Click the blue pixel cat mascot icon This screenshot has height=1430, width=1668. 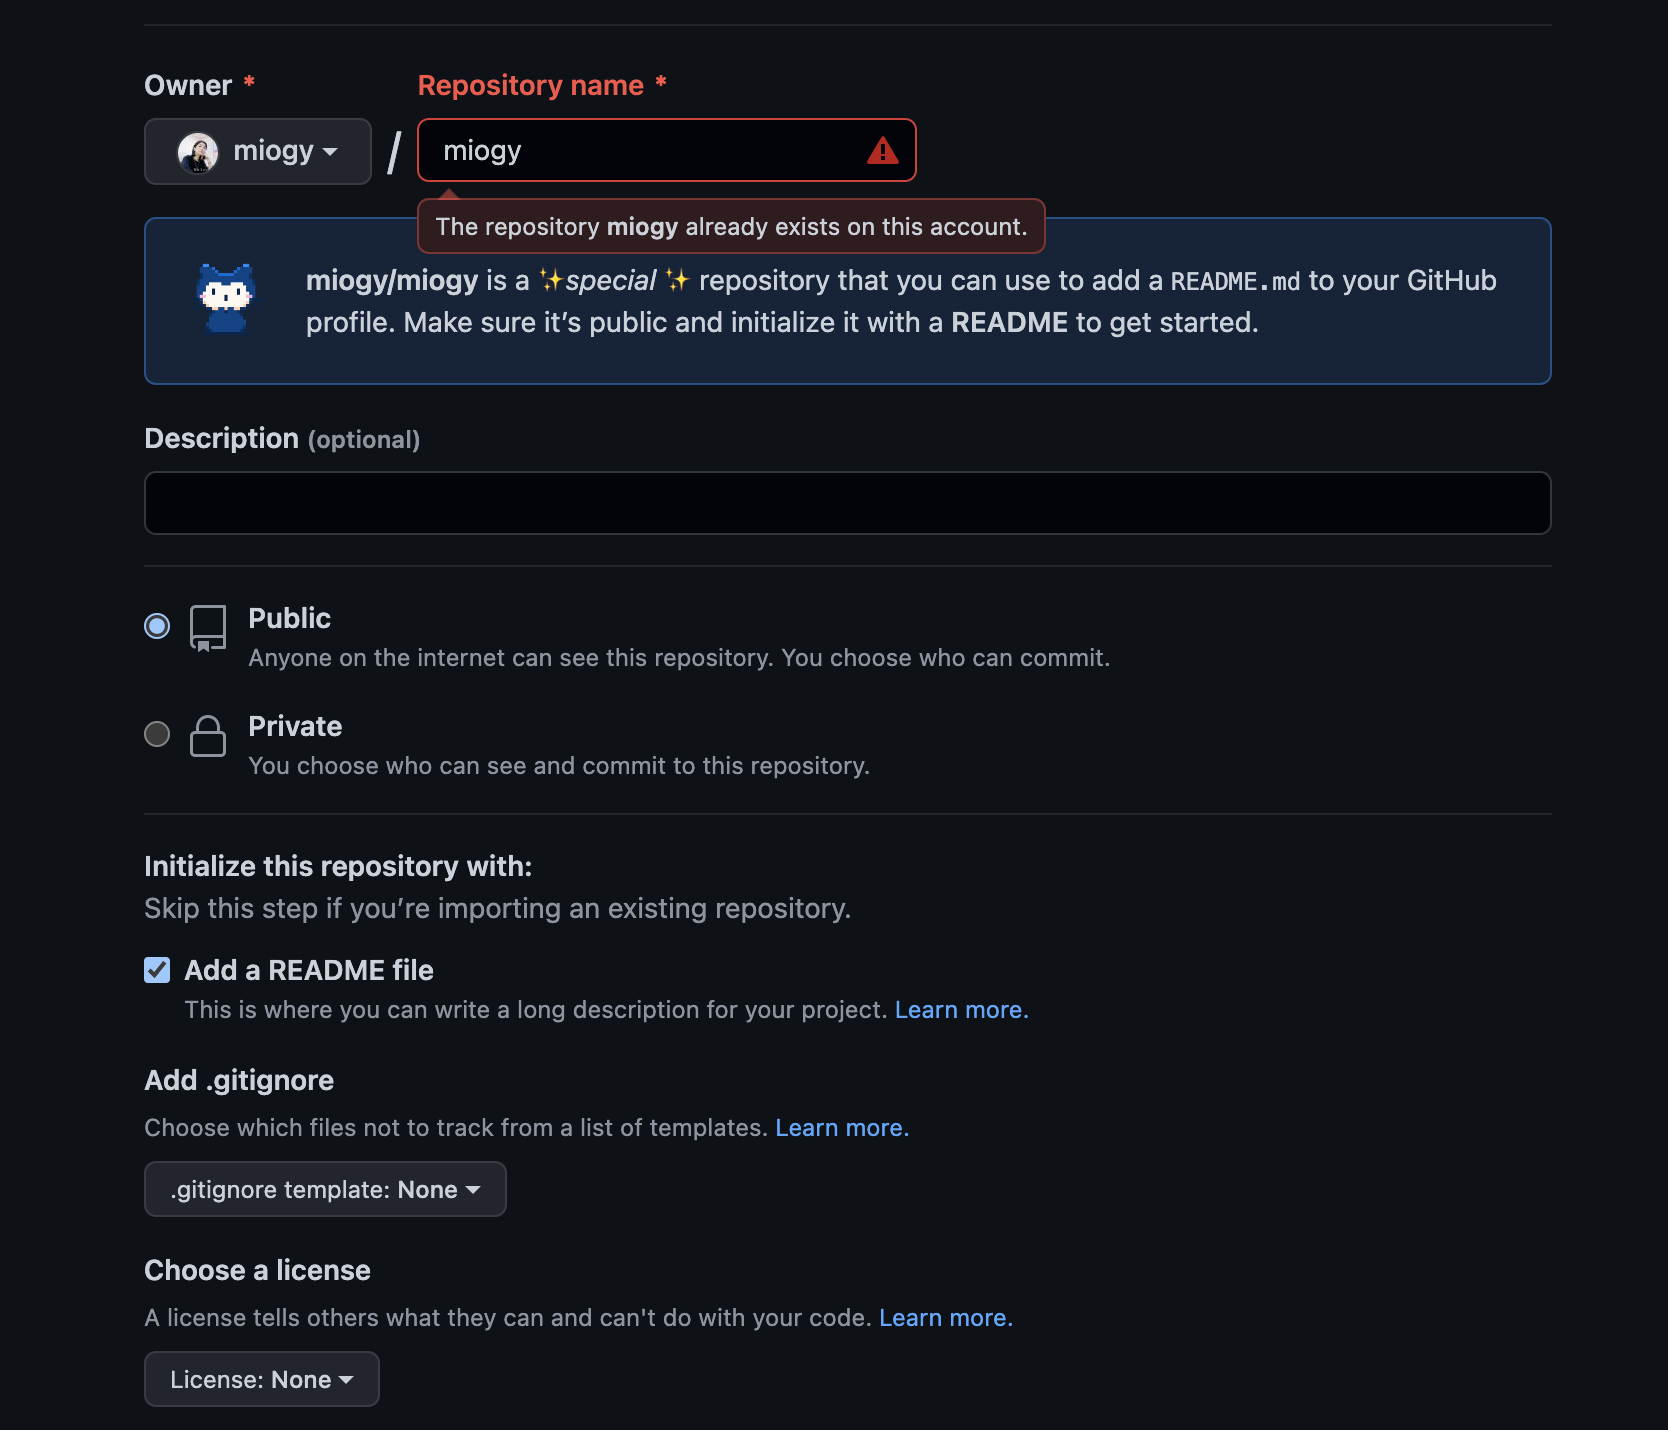tap(226, 298)
